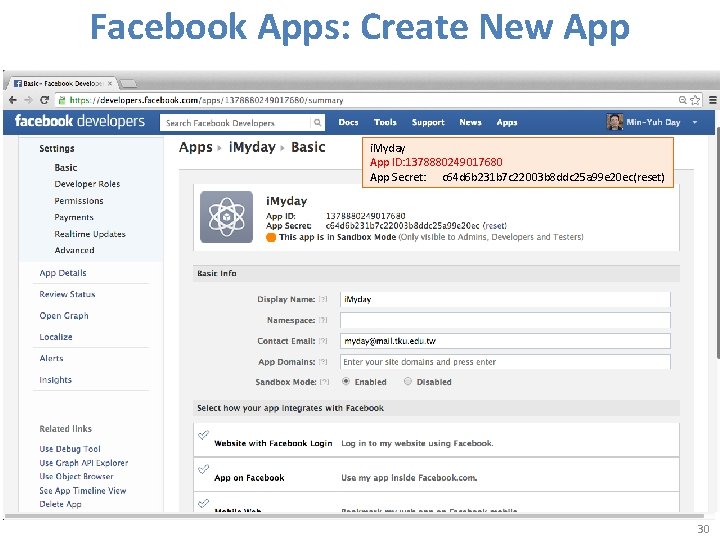Expand the App on Facebook option
Image resolution: width=720 pixels, height=540 pixels.
point(436,474)
